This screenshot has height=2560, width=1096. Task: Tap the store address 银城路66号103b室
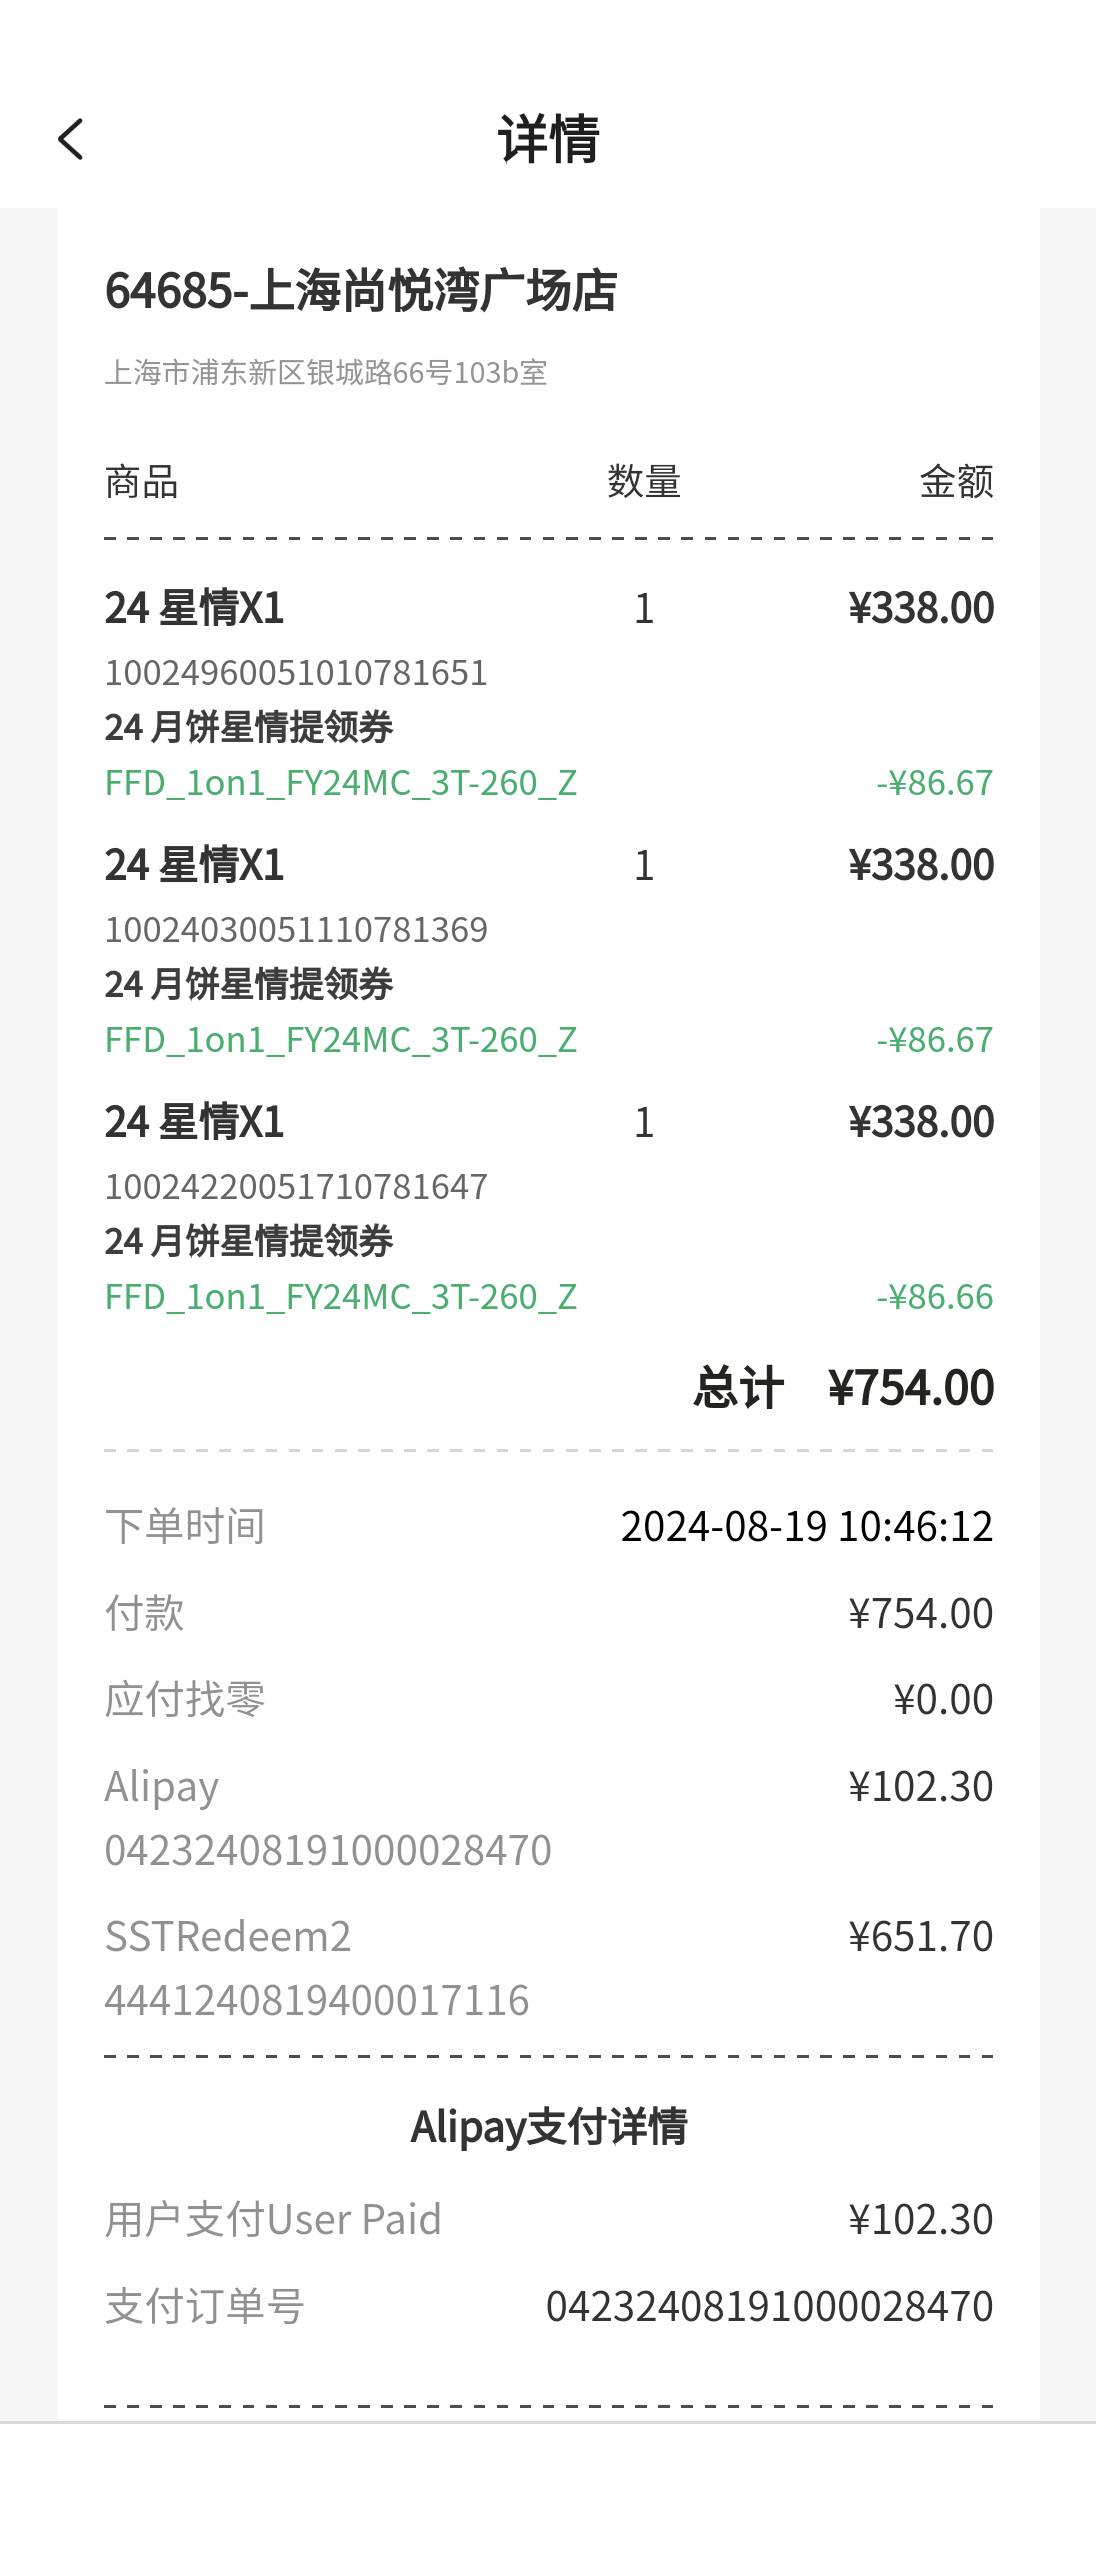[x=326, y=373]
